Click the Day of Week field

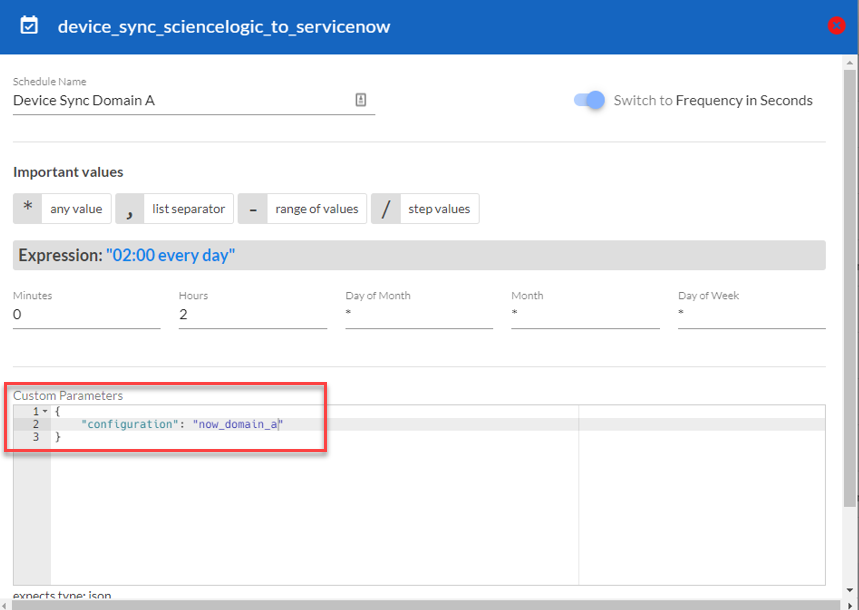pyautogui.click(x=751, y=315)
